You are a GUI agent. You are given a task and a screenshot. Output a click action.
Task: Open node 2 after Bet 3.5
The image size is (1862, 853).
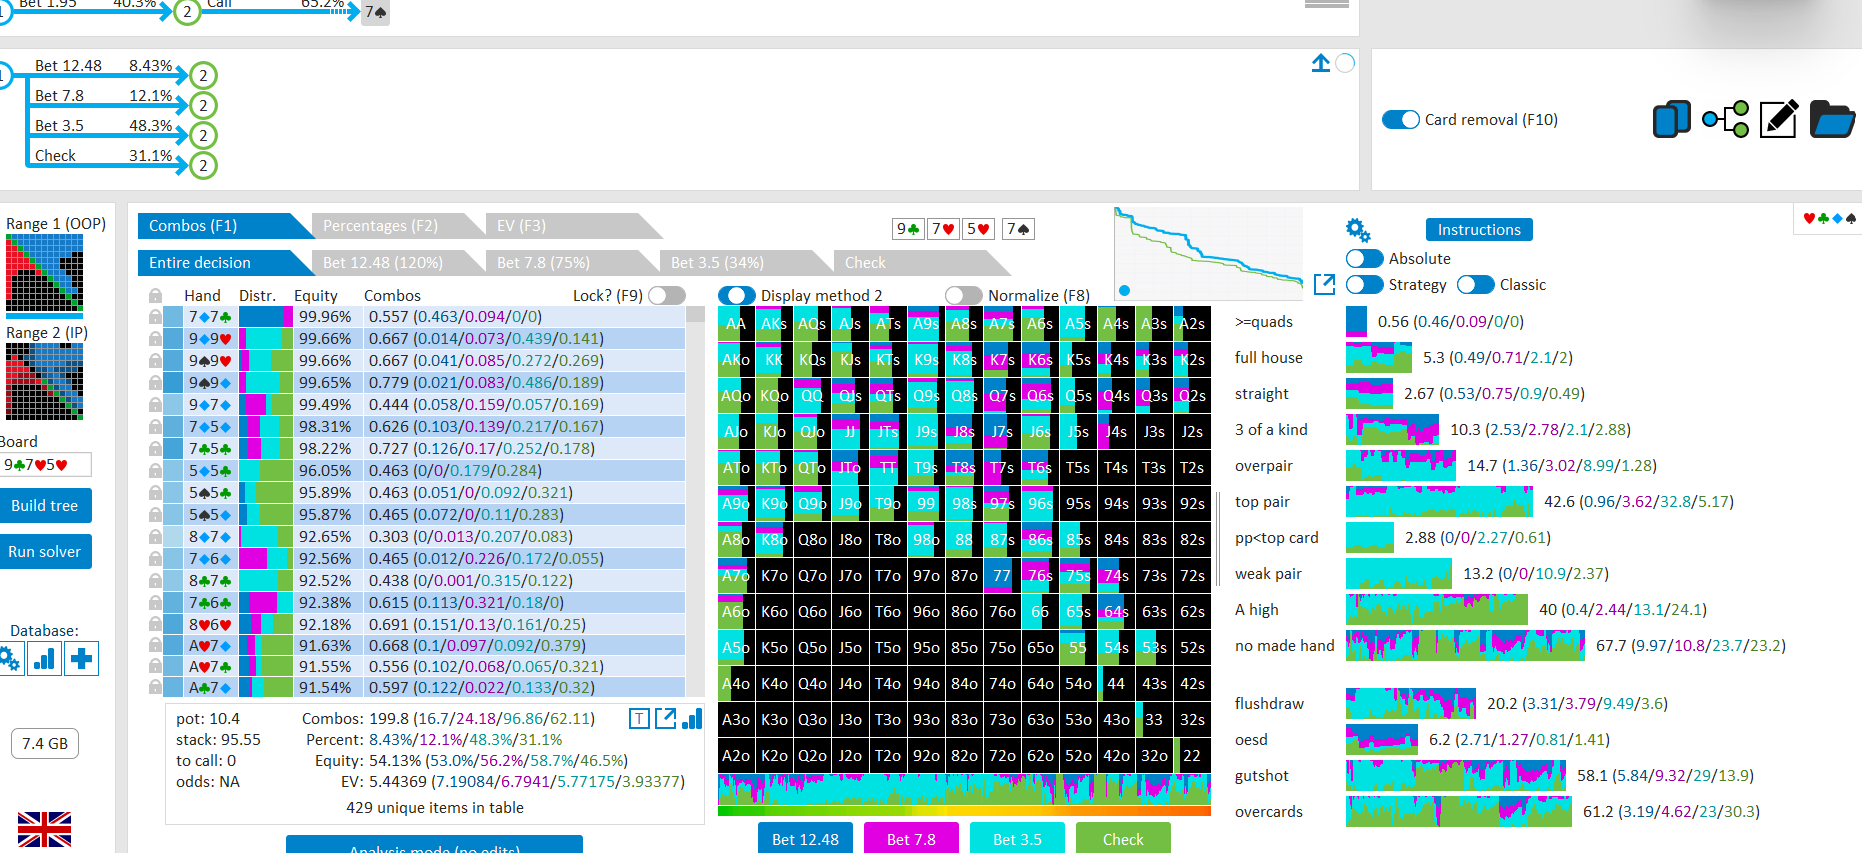coord(203,135)
